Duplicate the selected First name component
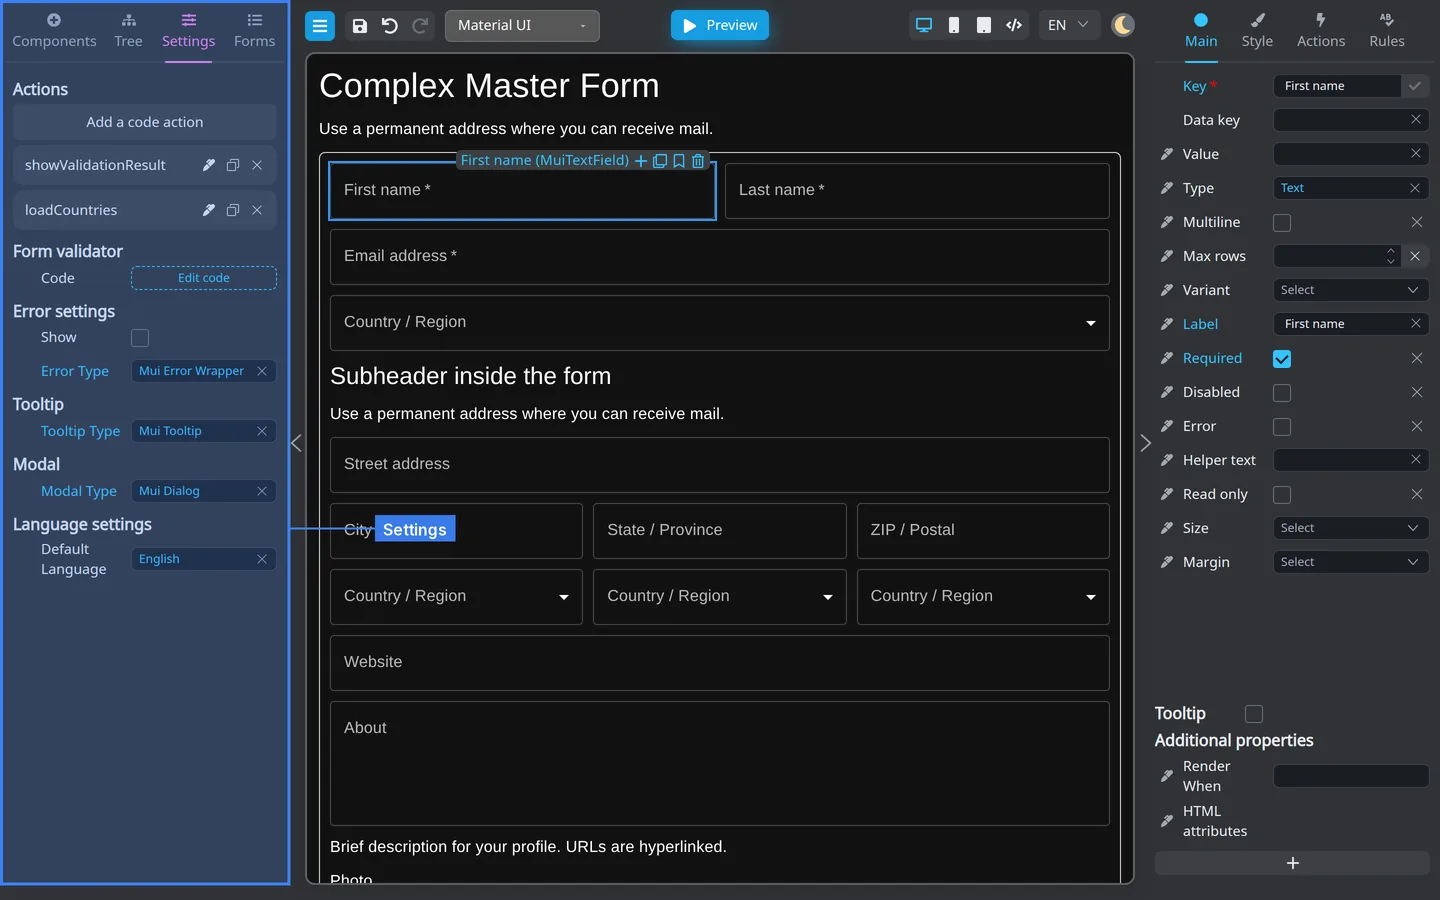Viewport: 1440px width, 900px height. 660,161
